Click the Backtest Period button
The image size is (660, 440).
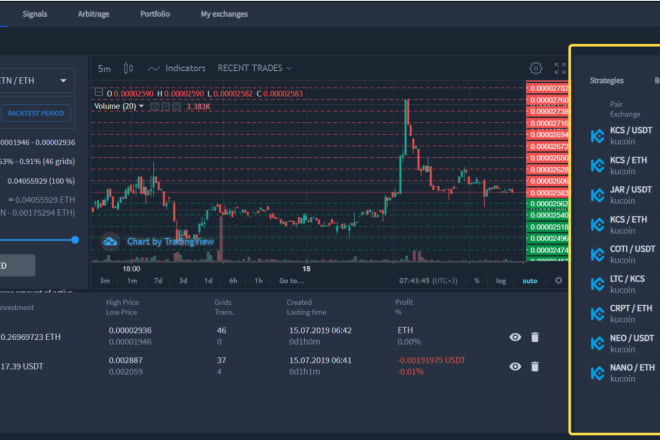[36, 113]
